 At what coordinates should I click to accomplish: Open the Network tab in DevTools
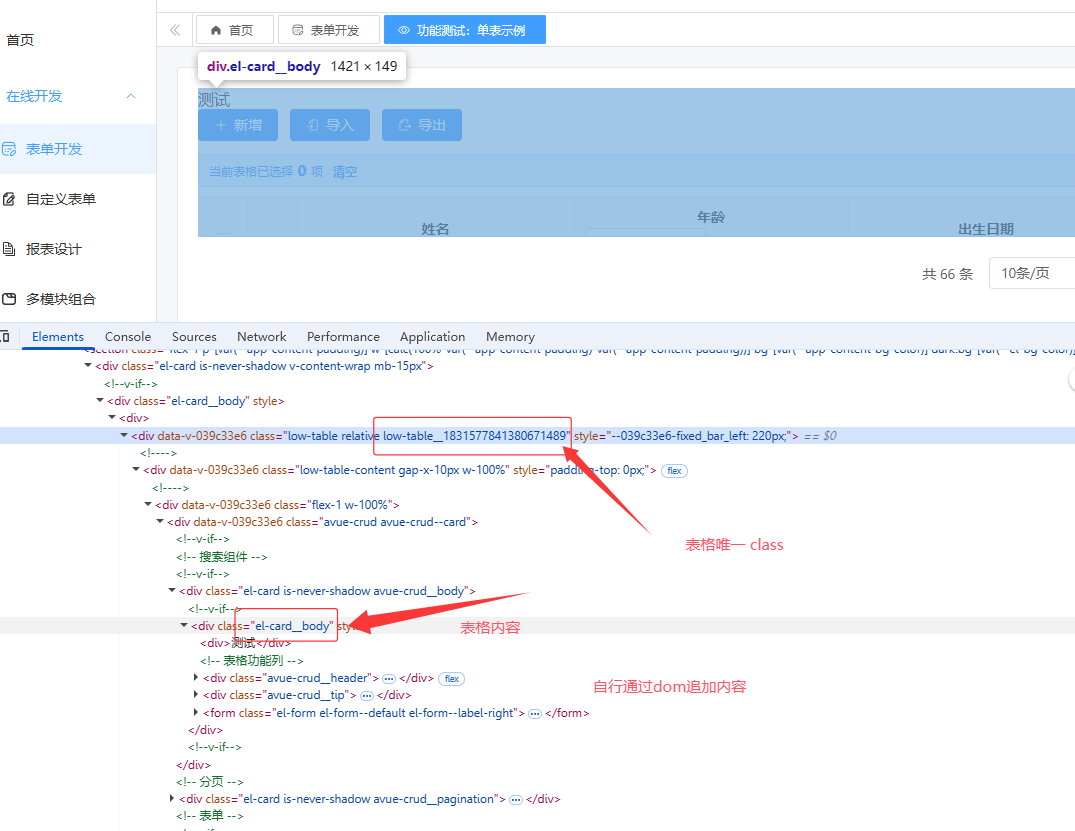click(x=261, y=337)
